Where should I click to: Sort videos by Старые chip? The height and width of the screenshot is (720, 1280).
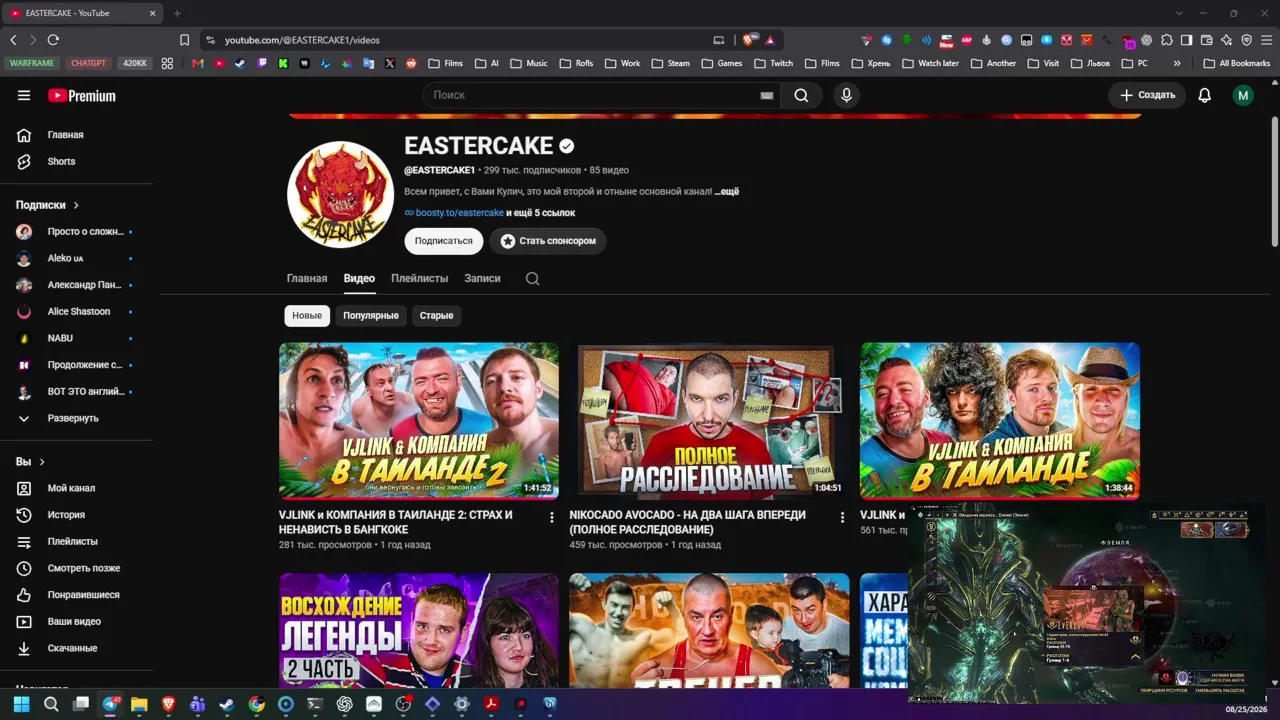click(x=436, y=316)
